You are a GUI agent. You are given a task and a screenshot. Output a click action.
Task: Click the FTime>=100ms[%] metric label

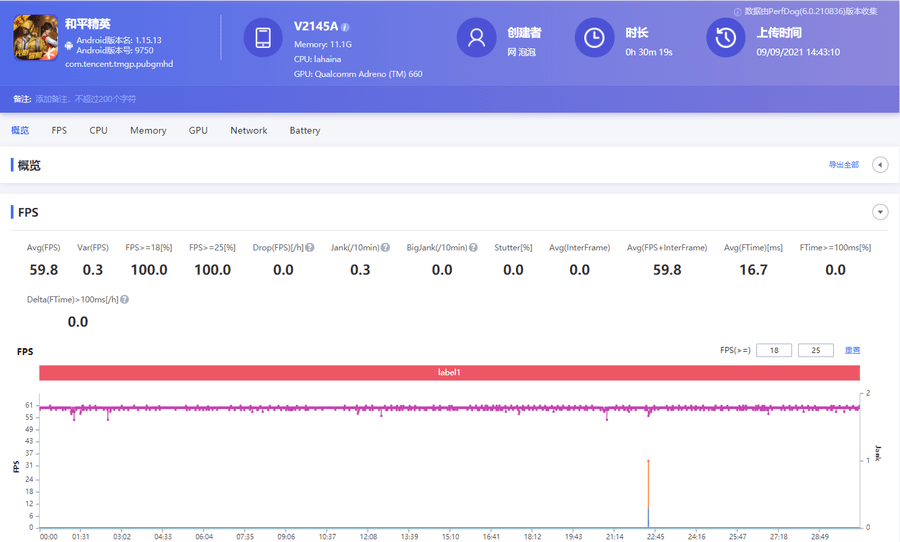[835, 247]
